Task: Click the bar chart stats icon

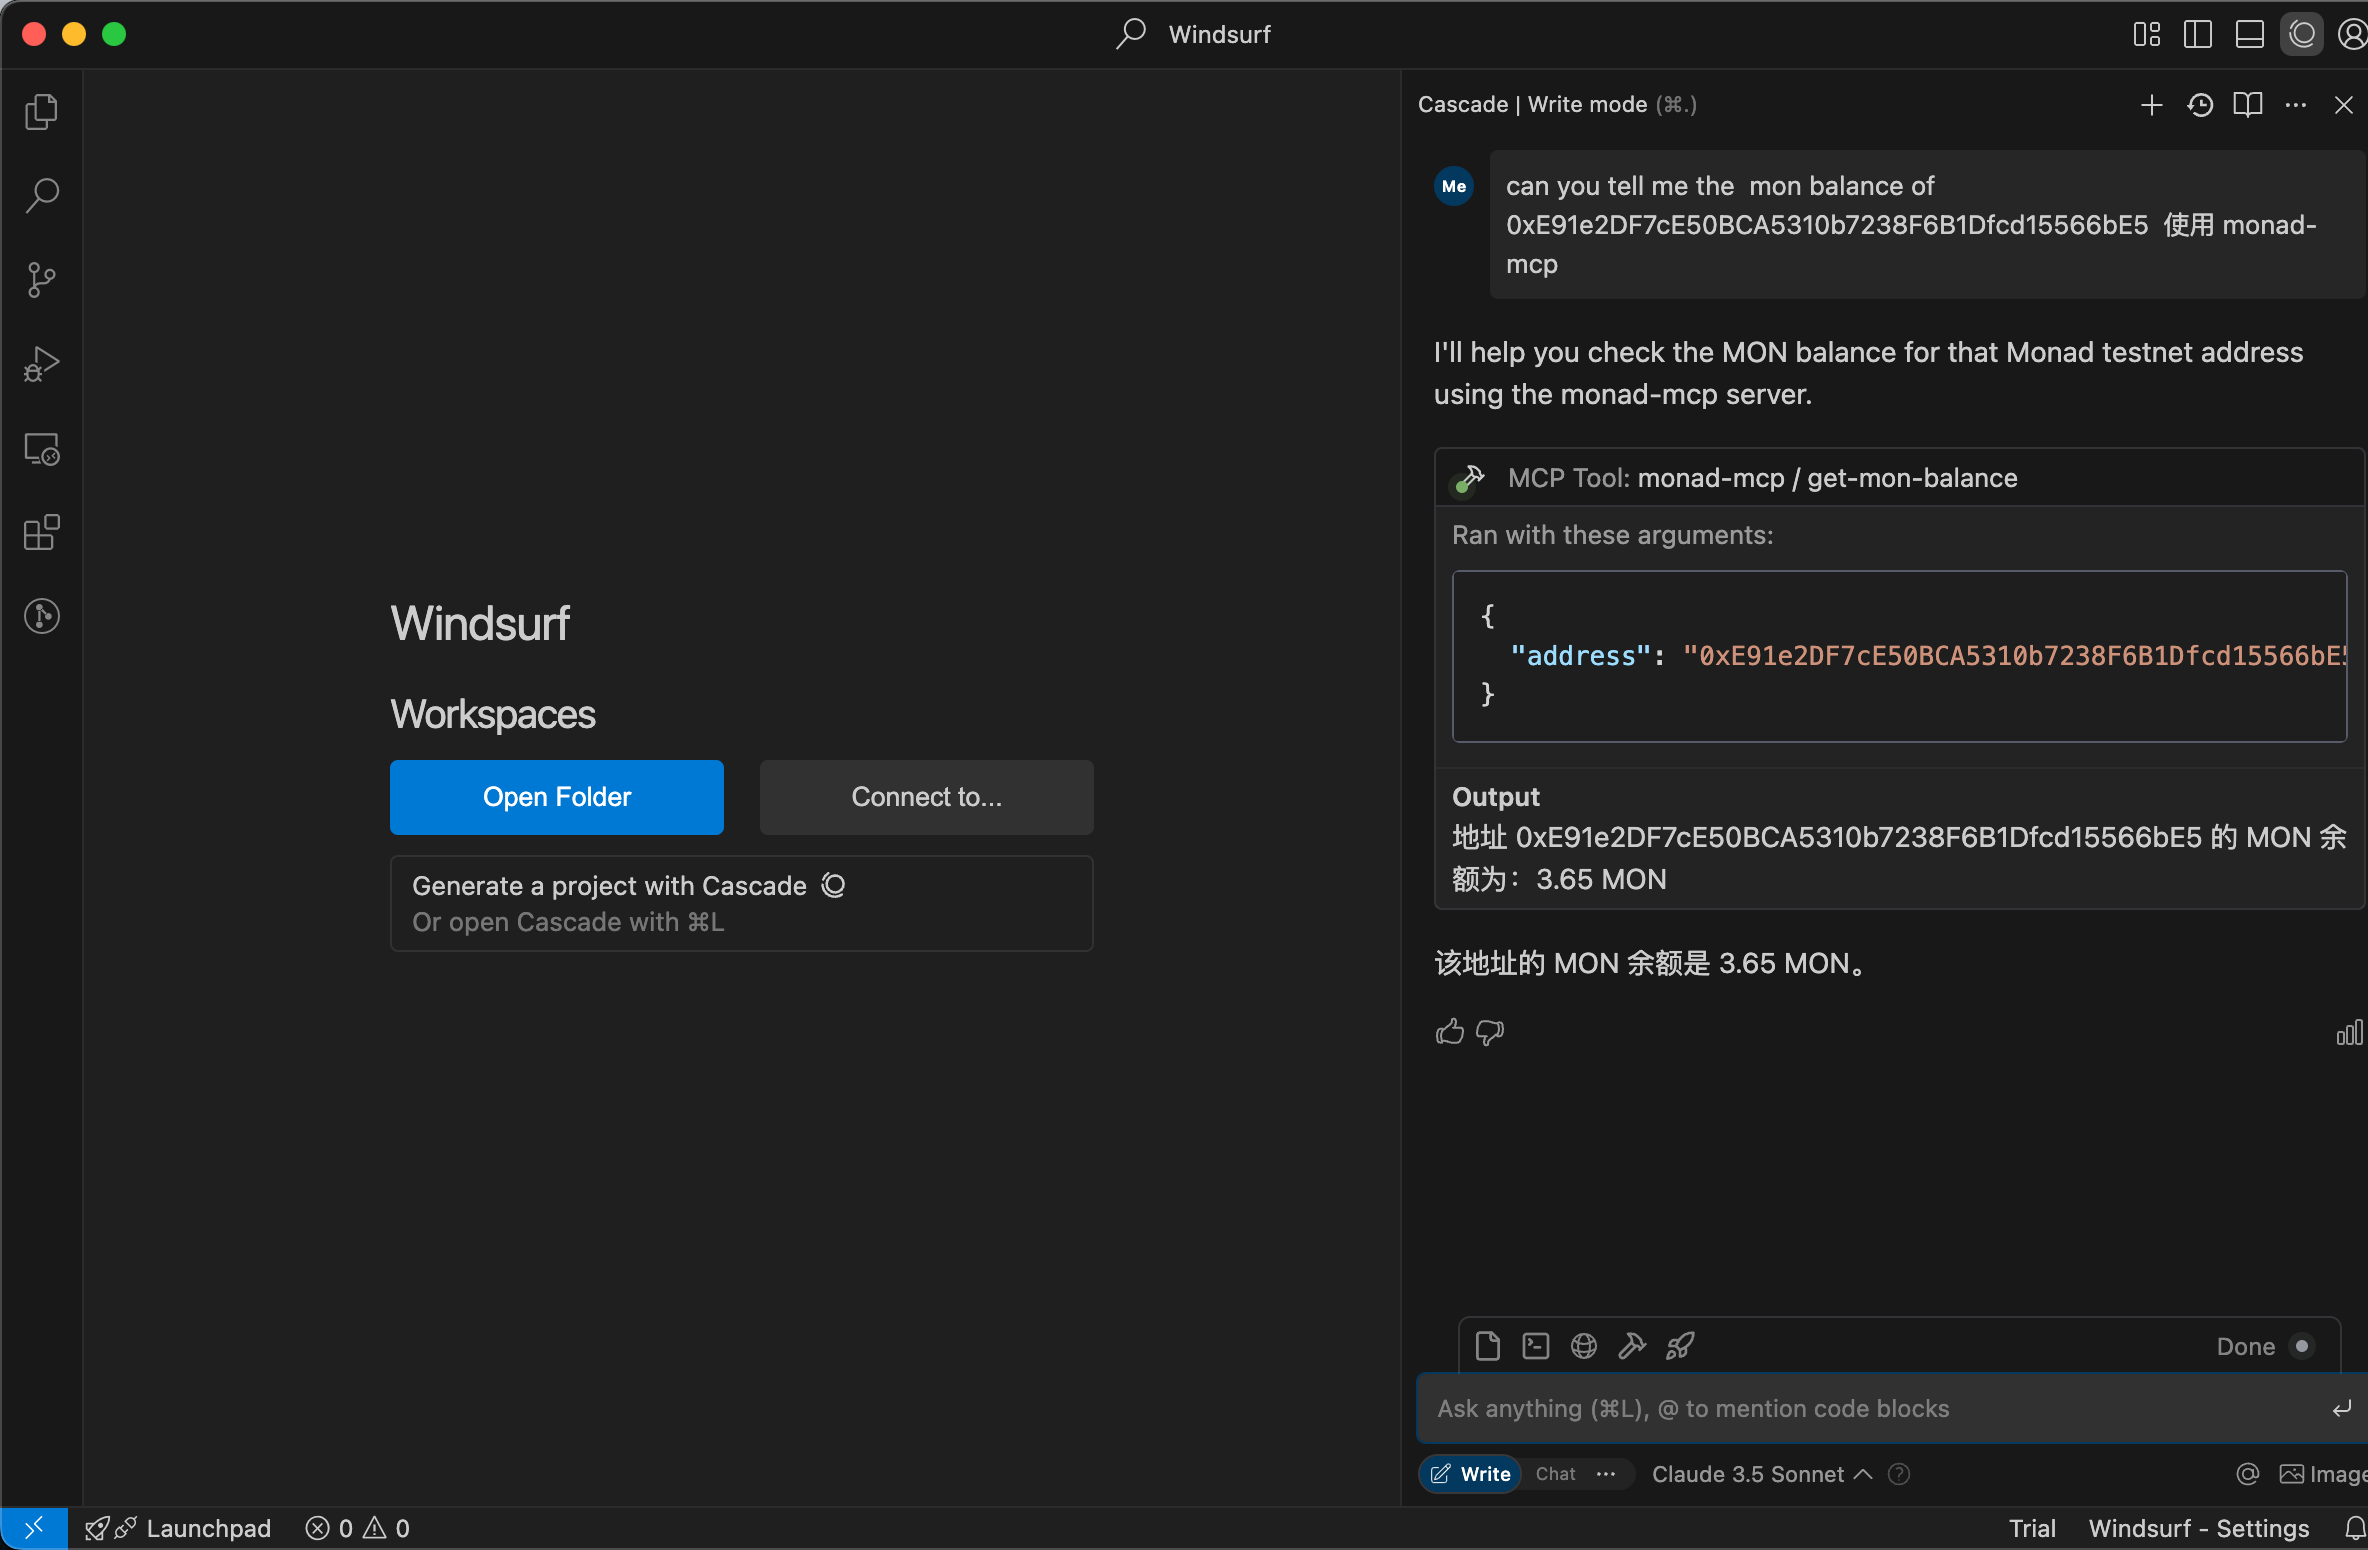Action: [2349, 1032]
